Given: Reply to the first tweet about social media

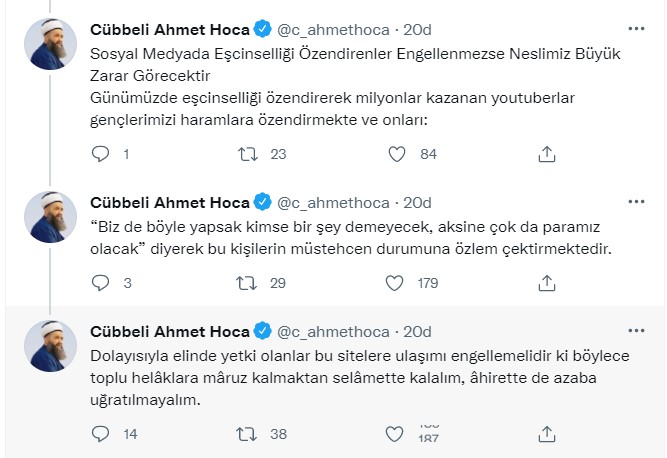Looking at the screenshot, I should [x=100, y=154].
